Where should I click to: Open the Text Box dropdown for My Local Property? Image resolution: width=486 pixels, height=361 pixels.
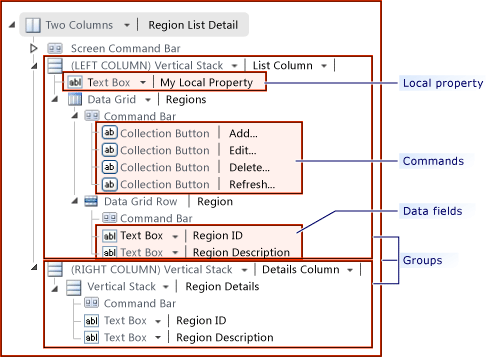point(143,83)
